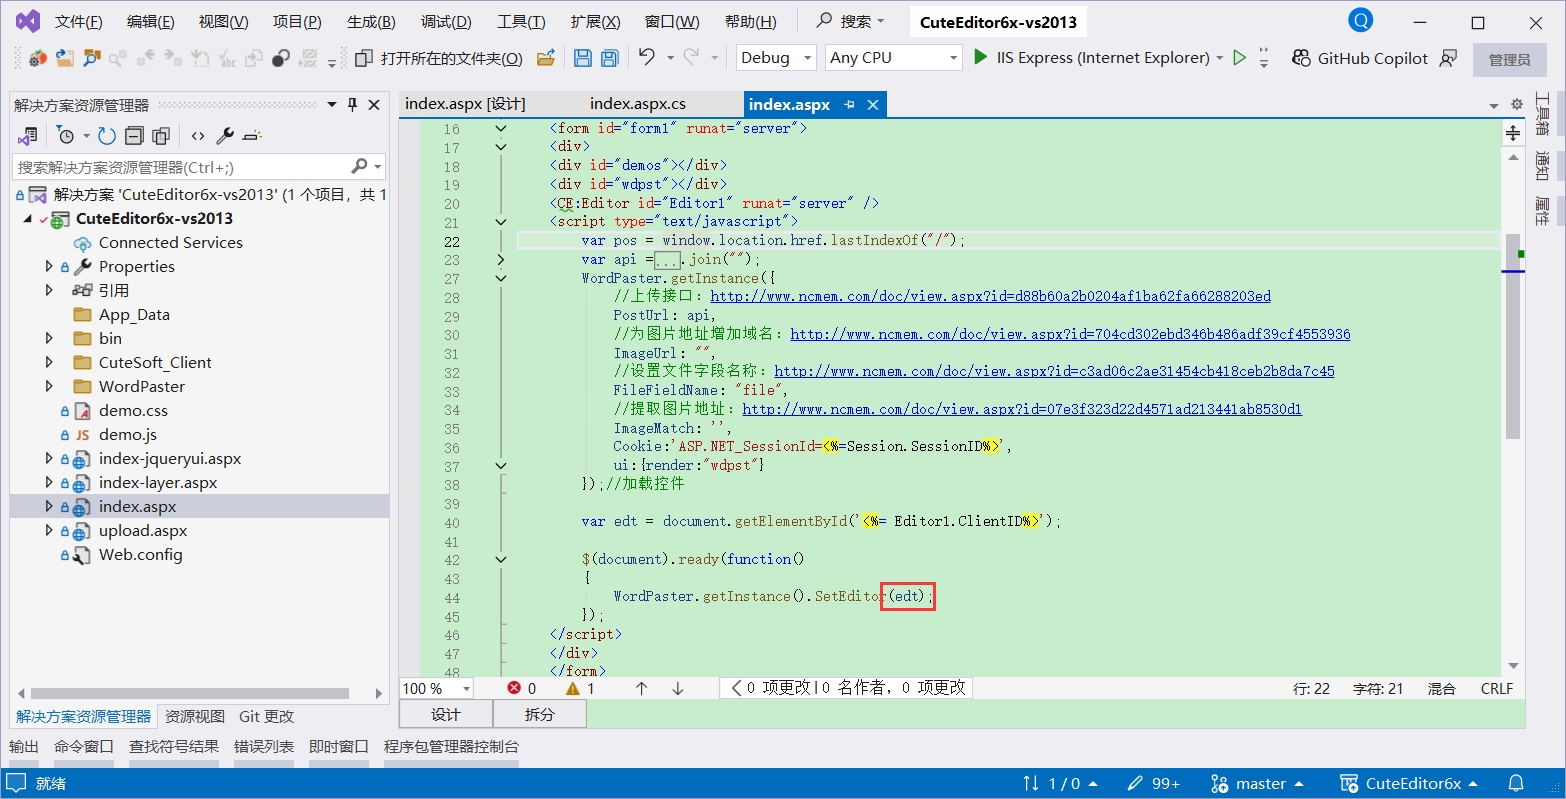Open Properties wrench icon in Solution Explorer

[x=225, y=136]
